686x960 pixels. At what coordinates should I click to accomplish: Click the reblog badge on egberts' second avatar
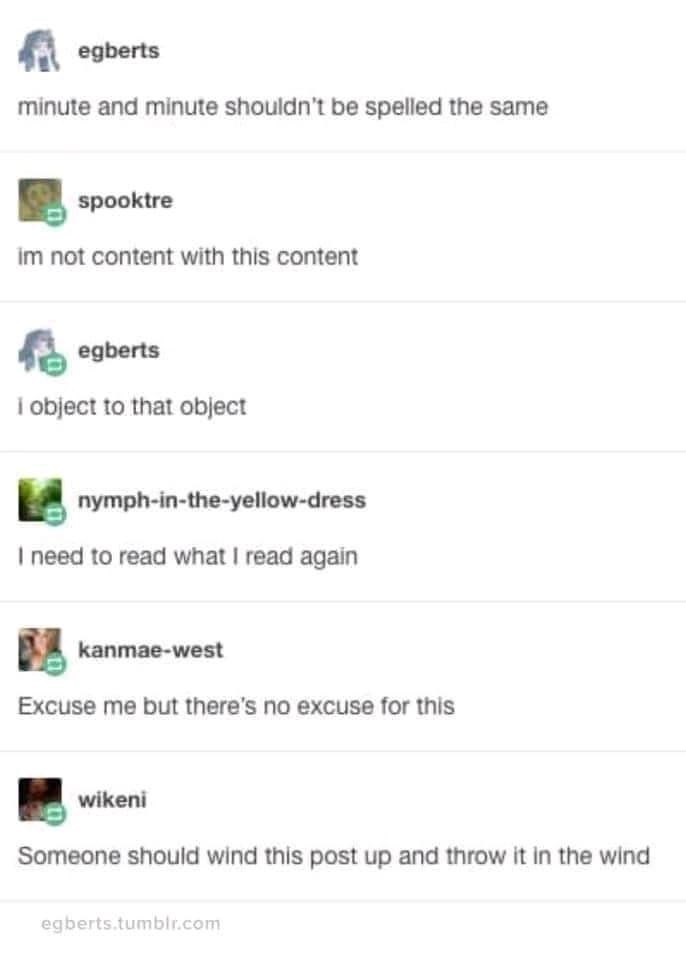(x=55, y=365)
